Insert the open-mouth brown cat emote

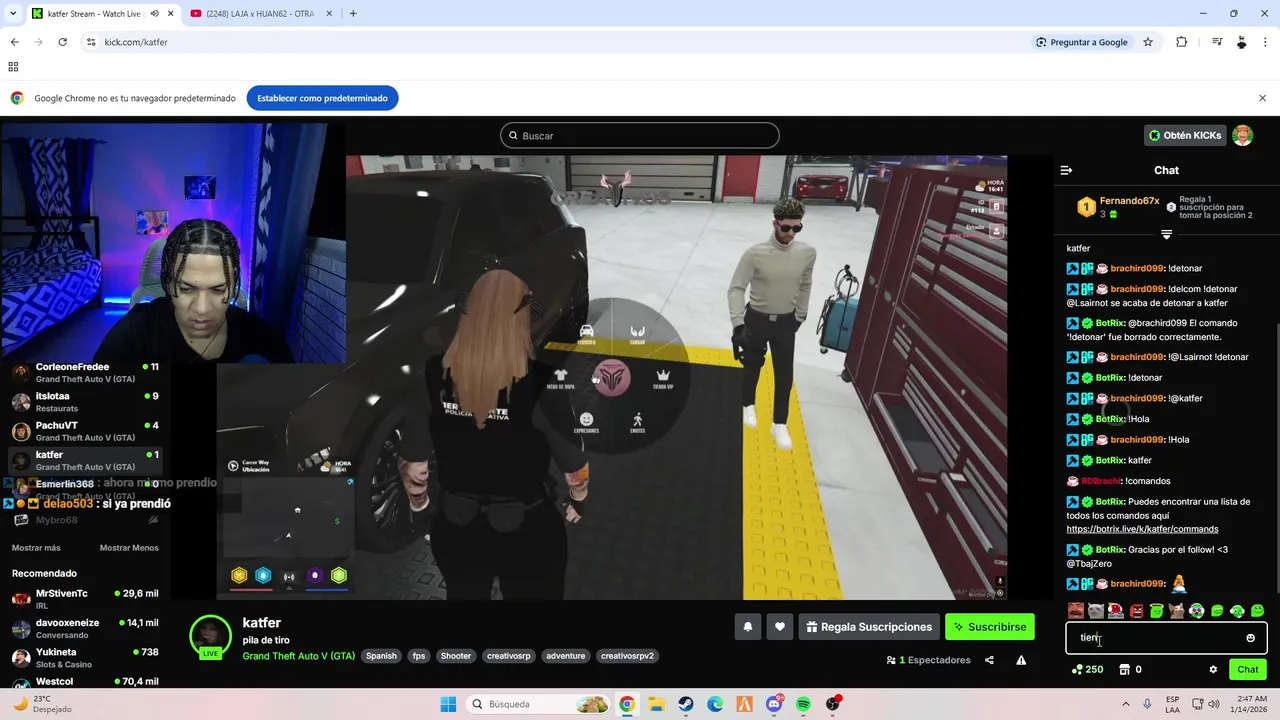pos(1177,610)
